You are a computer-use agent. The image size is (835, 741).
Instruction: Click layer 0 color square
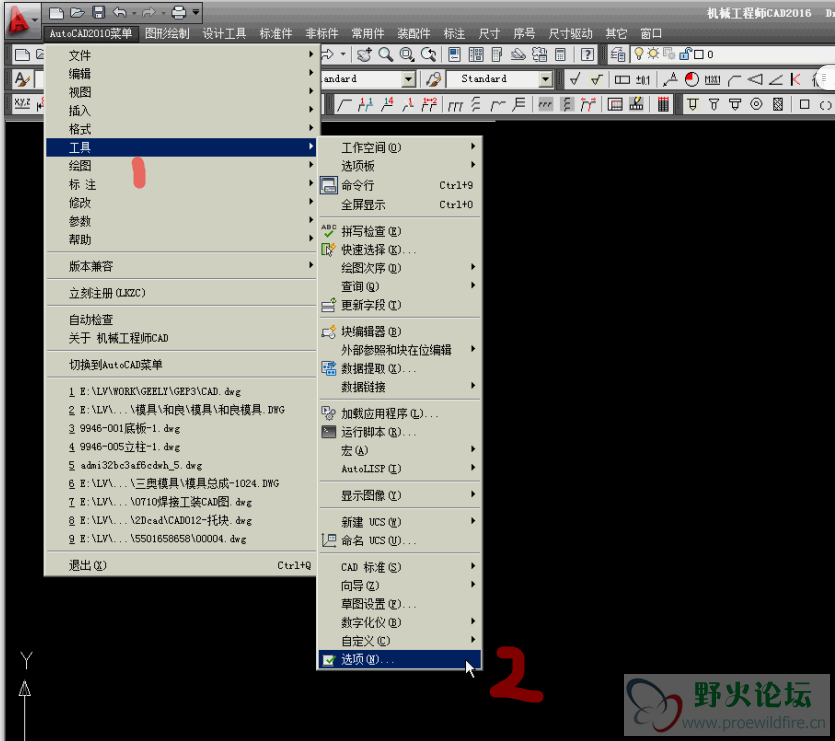pyautogui.click(x=699, y=54)
